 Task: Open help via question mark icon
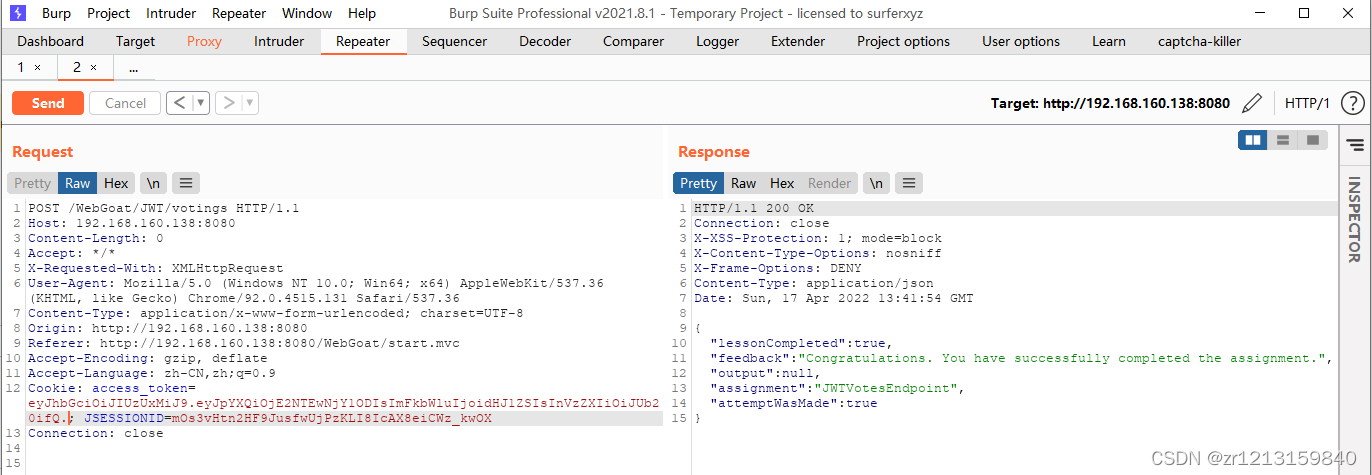tap(1352, 103)
